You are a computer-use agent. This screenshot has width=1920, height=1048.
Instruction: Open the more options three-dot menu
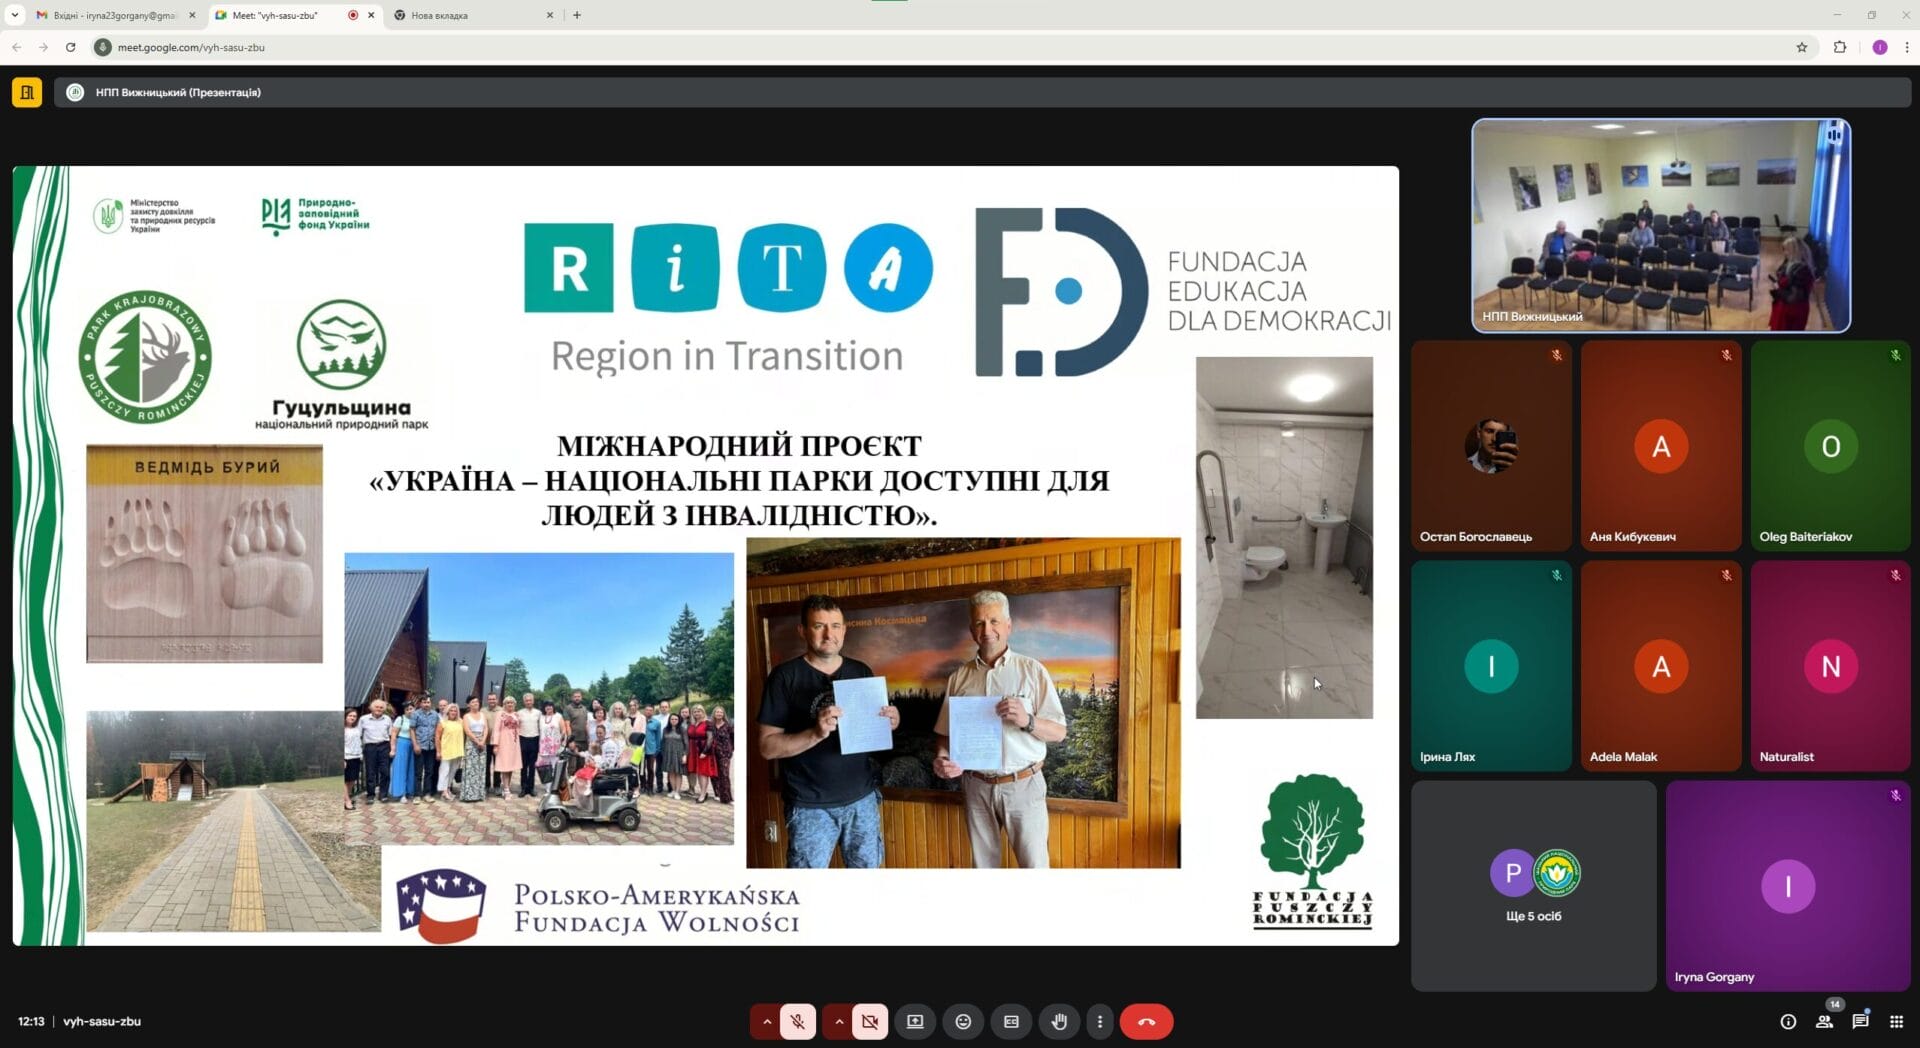coord(1099,1021)
